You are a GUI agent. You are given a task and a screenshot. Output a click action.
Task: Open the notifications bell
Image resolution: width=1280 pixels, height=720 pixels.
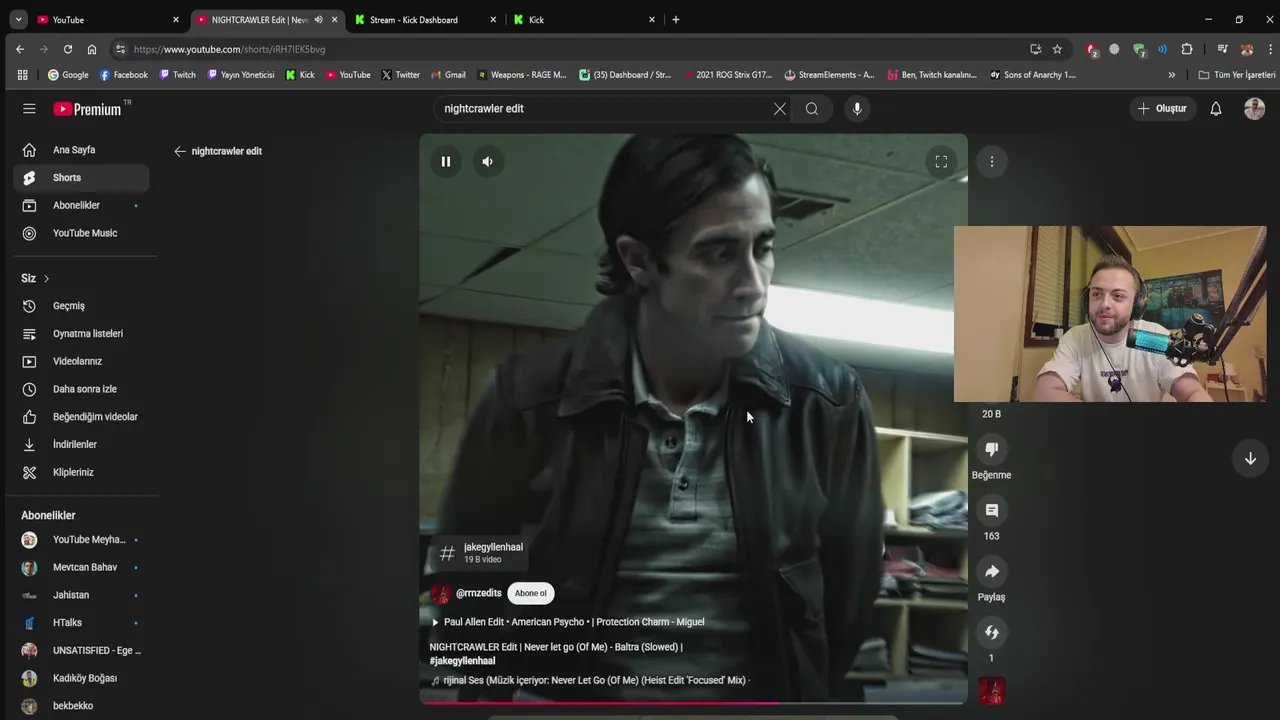pyautogui.click(x=1216, y=108)
